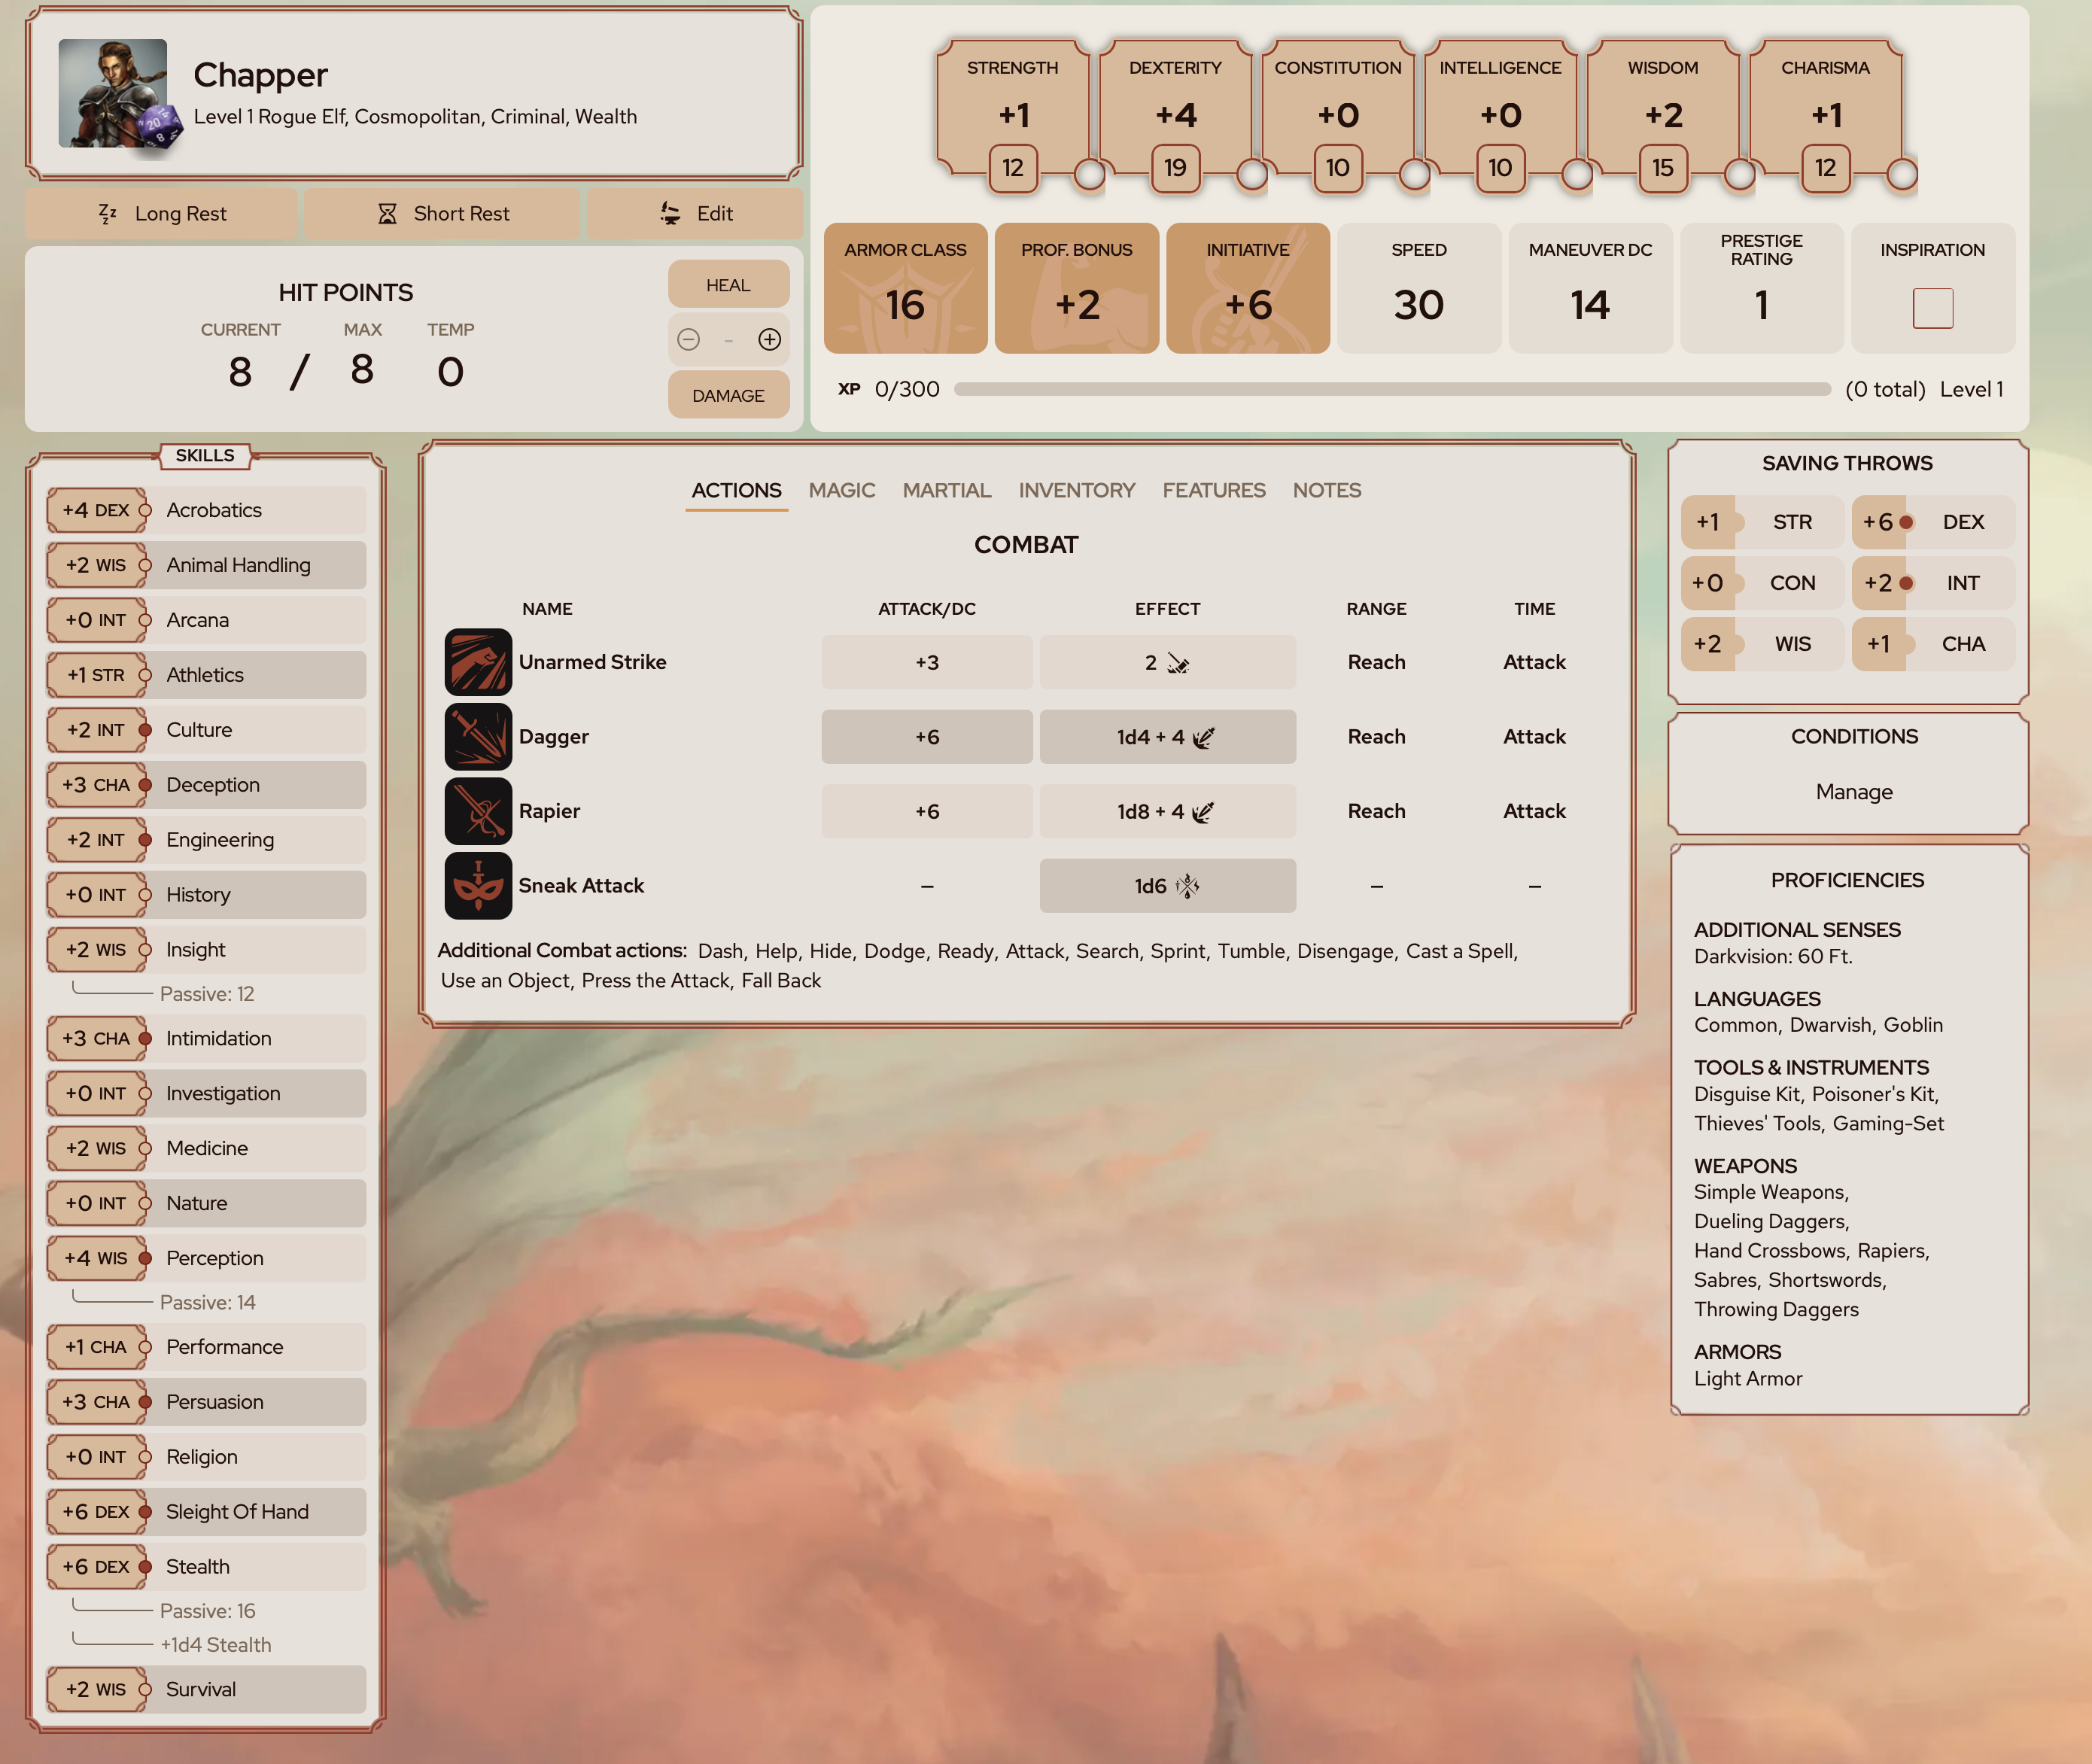Roll Dagger +6 attack
This screenshot has width=2092, height=1764.
coord(927,737)
